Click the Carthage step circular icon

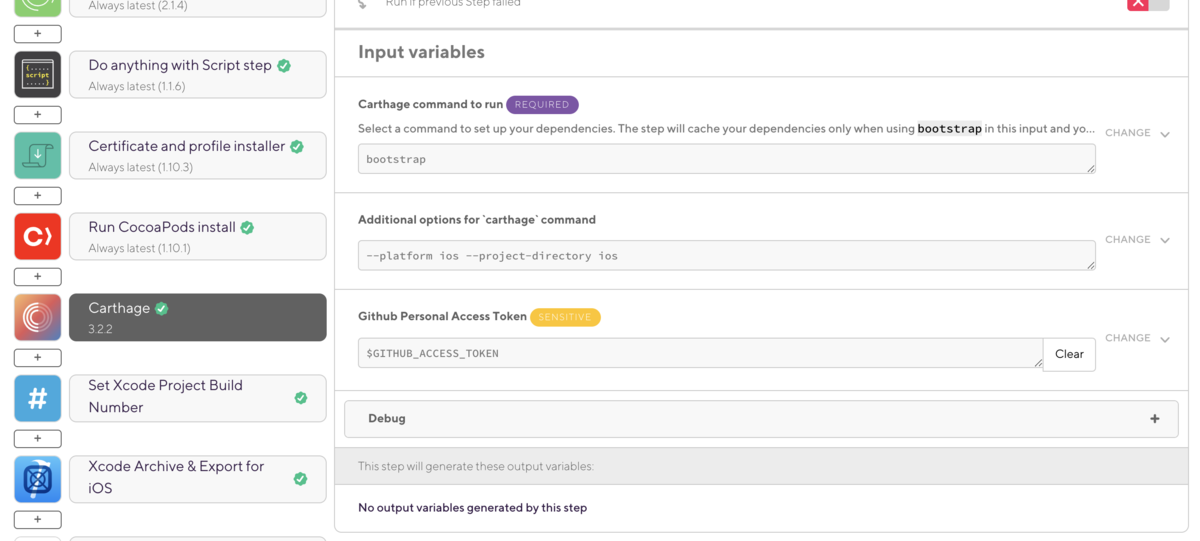coord(38,318)
